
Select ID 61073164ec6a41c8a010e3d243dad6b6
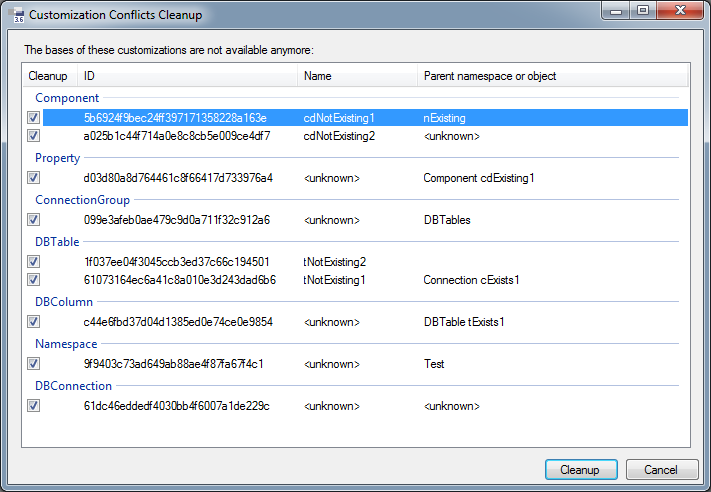tap(180, 280)
